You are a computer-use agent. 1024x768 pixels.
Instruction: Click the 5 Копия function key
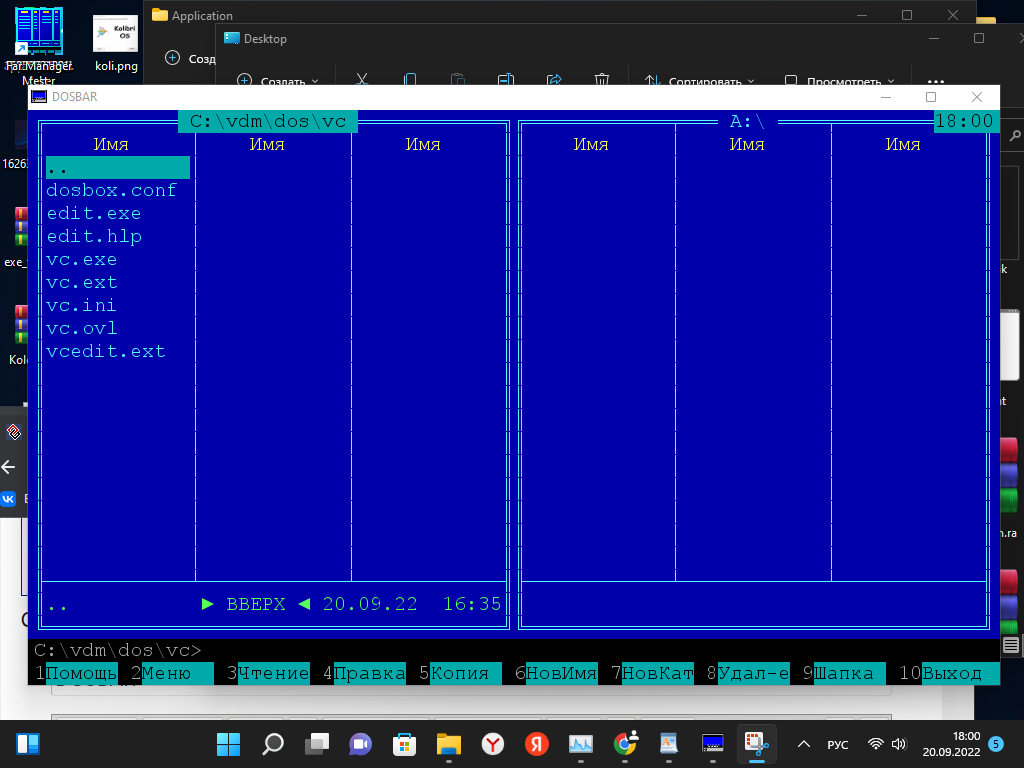(x=460, y=673)
